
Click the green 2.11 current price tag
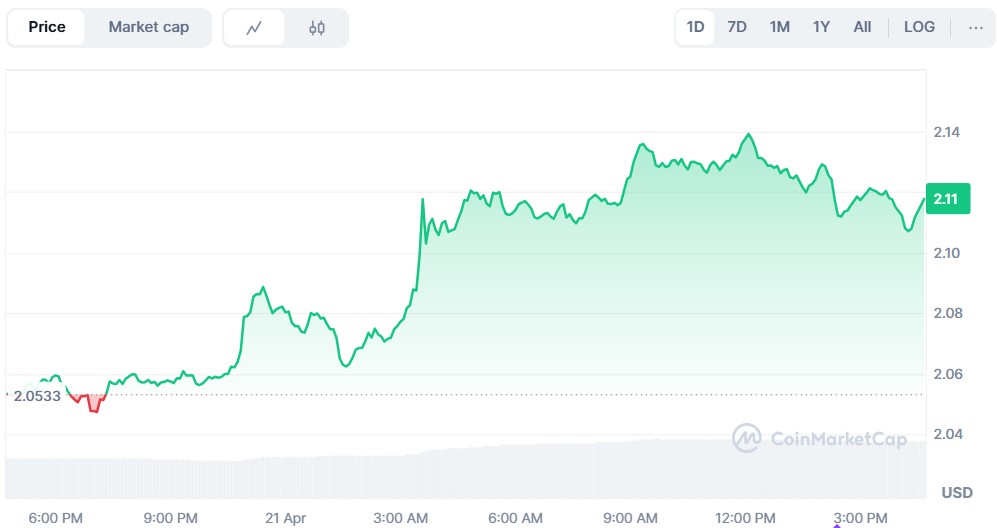pos(945,199)
